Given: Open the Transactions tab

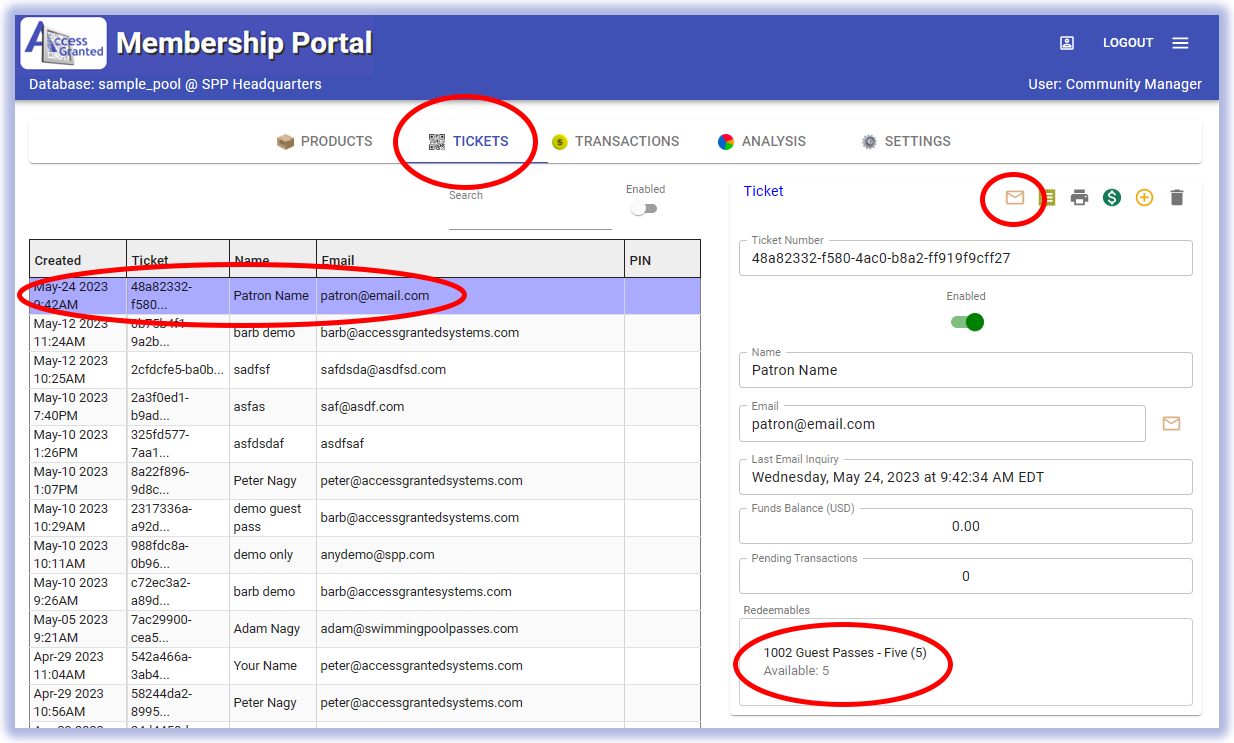Looking at the screenshot, I should point(615,142).
